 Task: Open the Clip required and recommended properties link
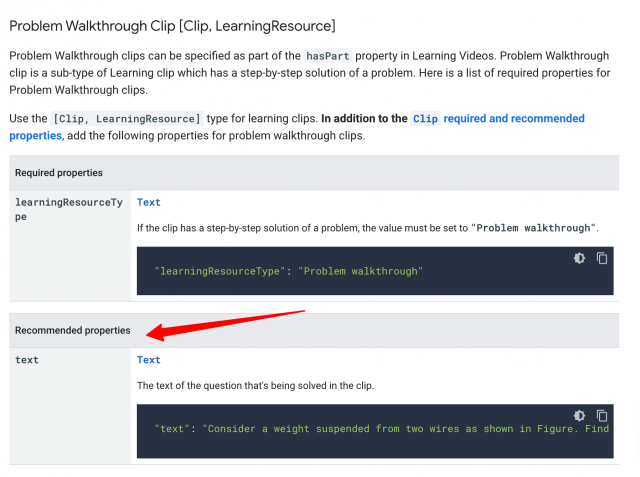coord(498,118)
